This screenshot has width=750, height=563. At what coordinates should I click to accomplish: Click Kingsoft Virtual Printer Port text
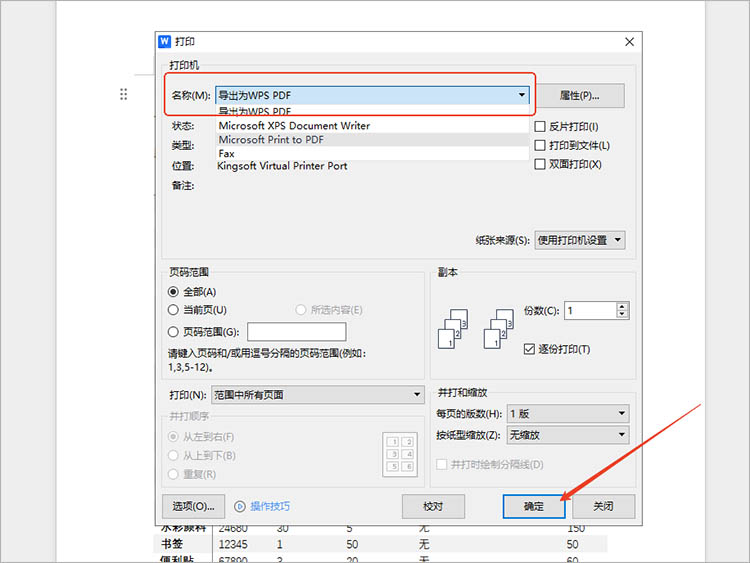click(282, 166)
